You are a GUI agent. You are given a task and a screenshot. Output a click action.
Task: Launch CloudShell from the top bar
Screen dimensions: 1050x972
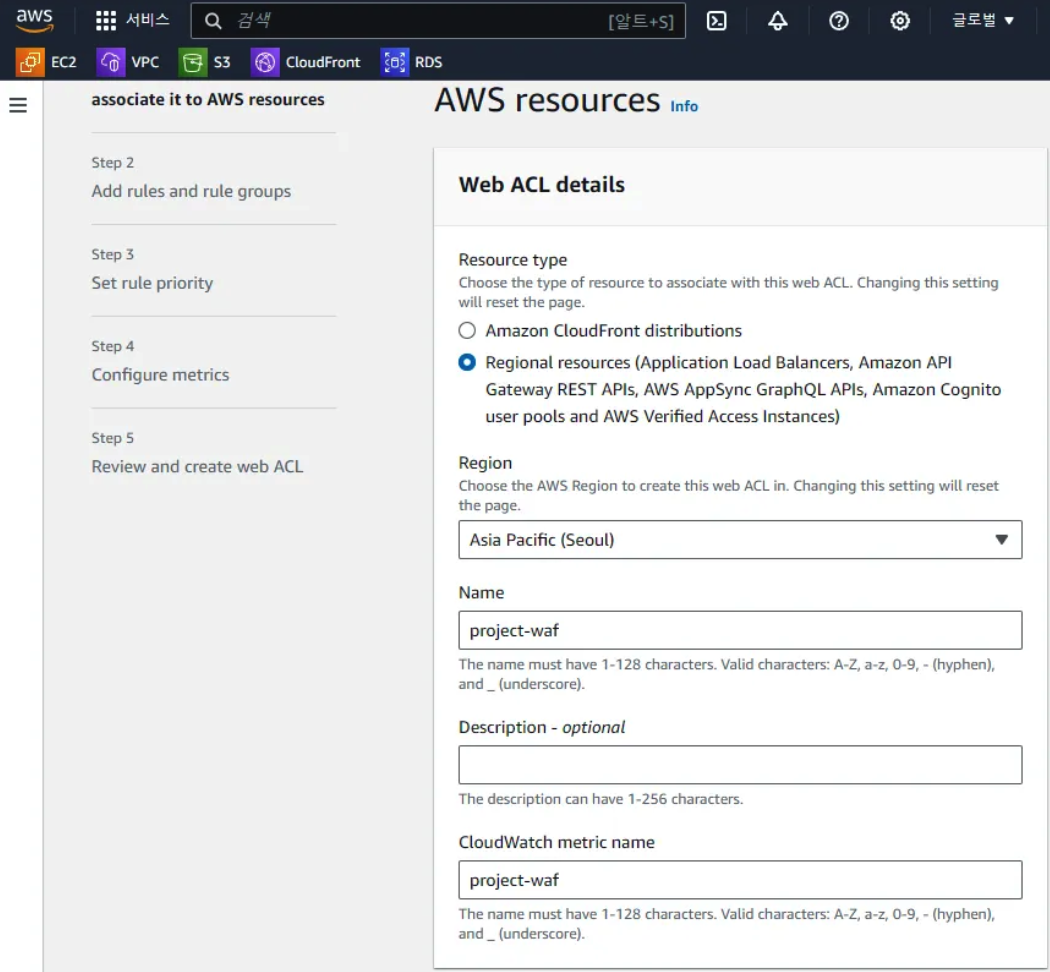tap(716, 21)
